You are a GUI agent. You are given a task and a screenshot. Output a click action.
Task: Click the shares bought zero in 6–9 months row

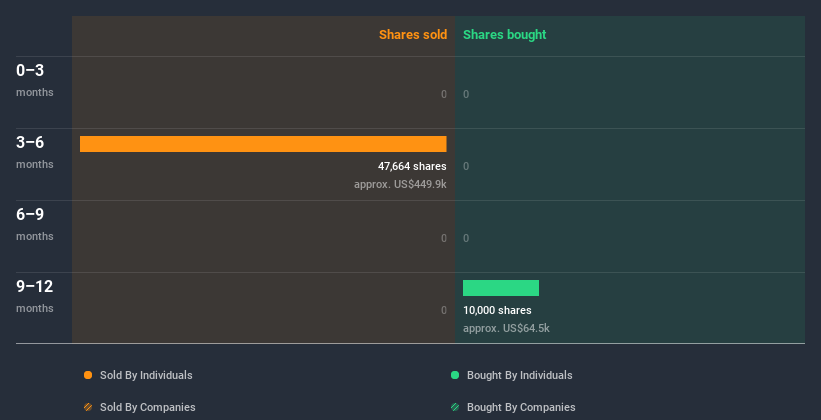click(466, 238)
